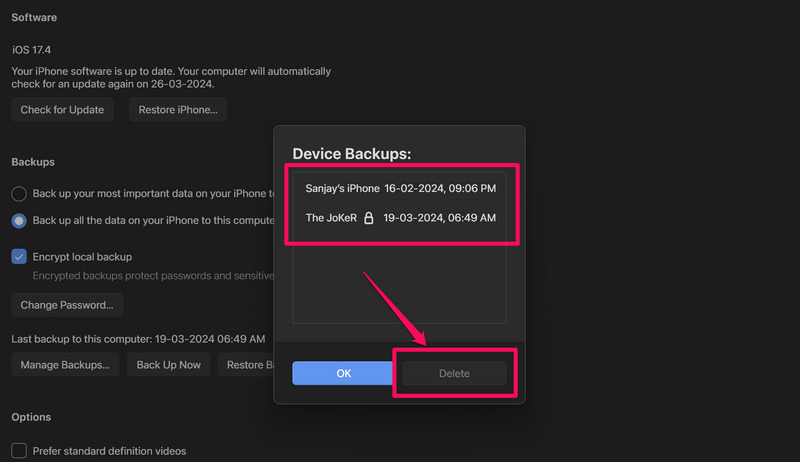The height and width of the screenshot is (462, 800).
Task: Click empty area of backups list
Action: pyautogui.click(x=399, y=285)
